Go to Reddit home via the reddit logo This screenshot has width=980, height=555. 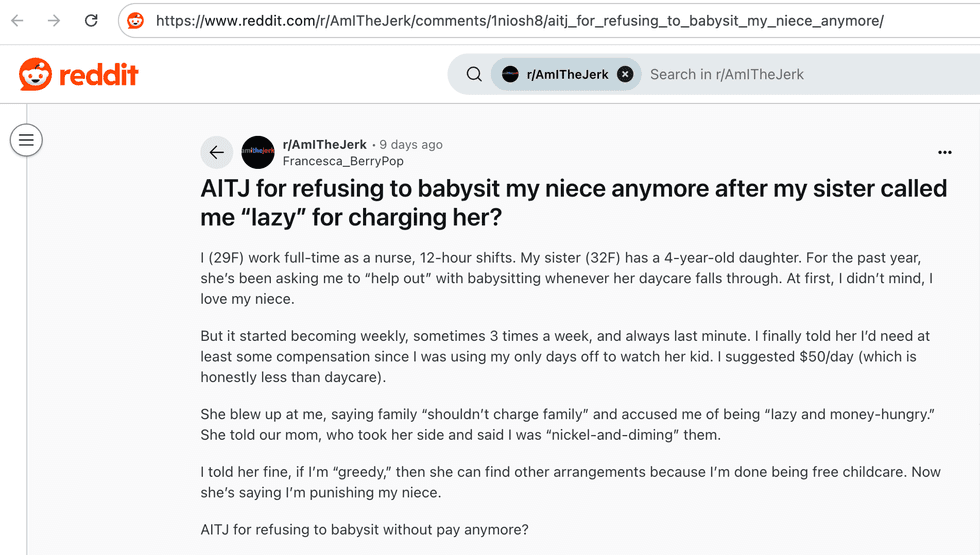coord(79,74)
